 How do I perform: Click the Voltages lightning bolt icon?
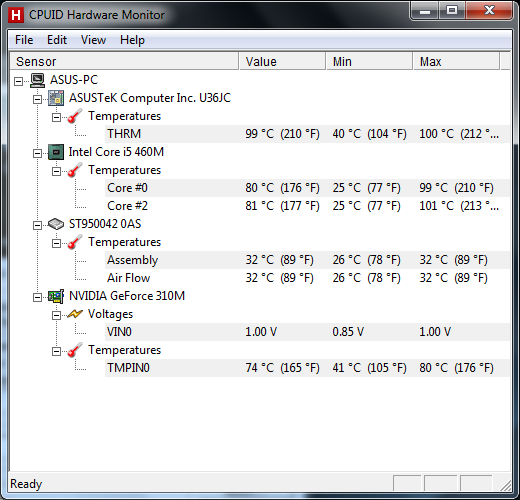(75, 314)
